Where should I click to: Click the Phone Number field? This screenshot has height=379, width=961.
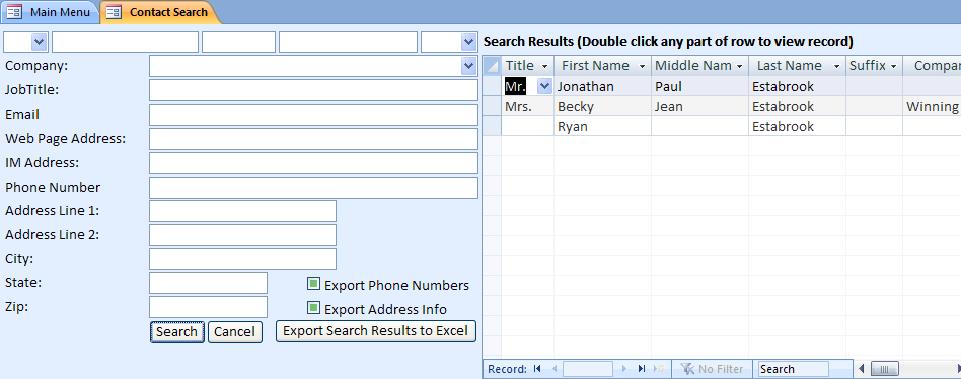coord(313,188)
